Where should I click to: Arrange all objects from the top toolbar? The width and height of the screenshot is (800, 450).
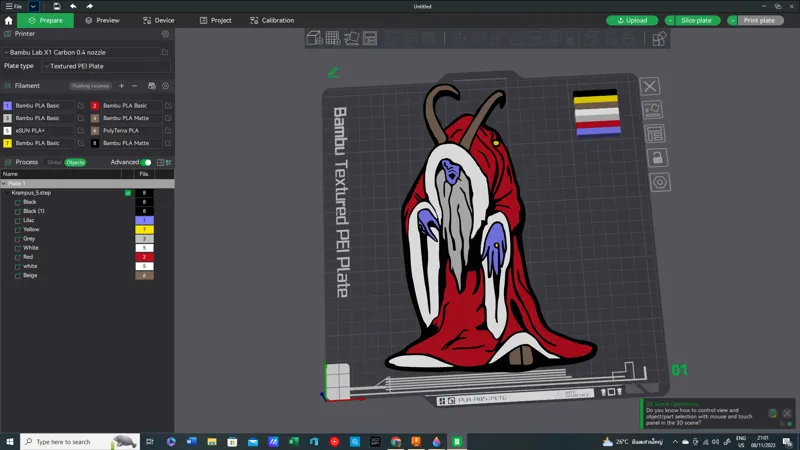pyautogui.click(x=370, y=38)
